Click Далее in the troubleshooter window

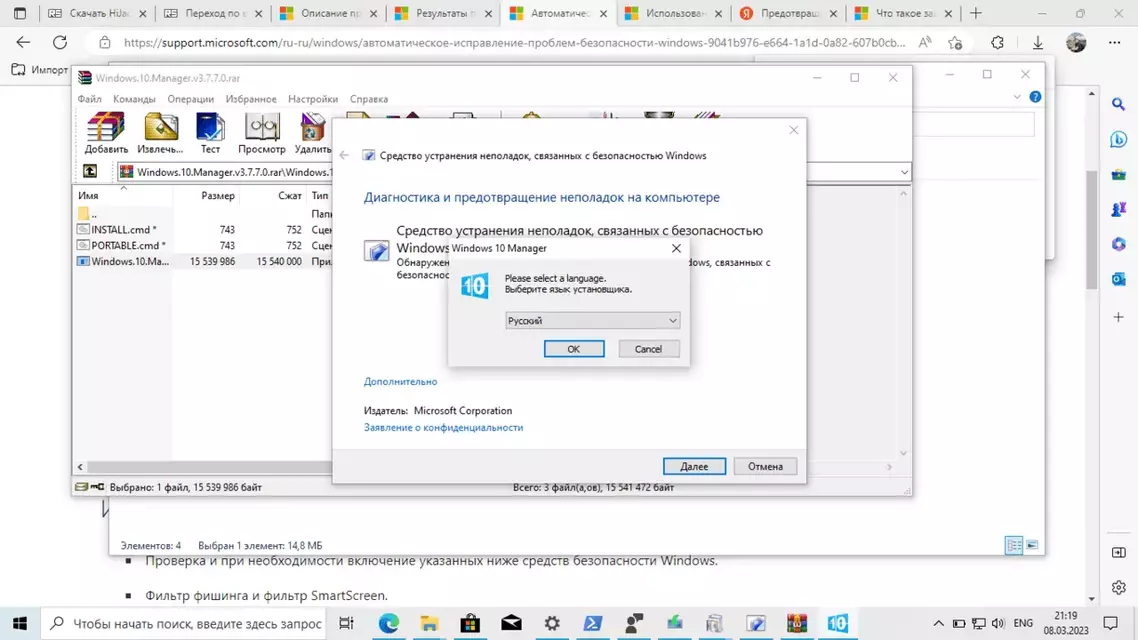pos(694,467)
